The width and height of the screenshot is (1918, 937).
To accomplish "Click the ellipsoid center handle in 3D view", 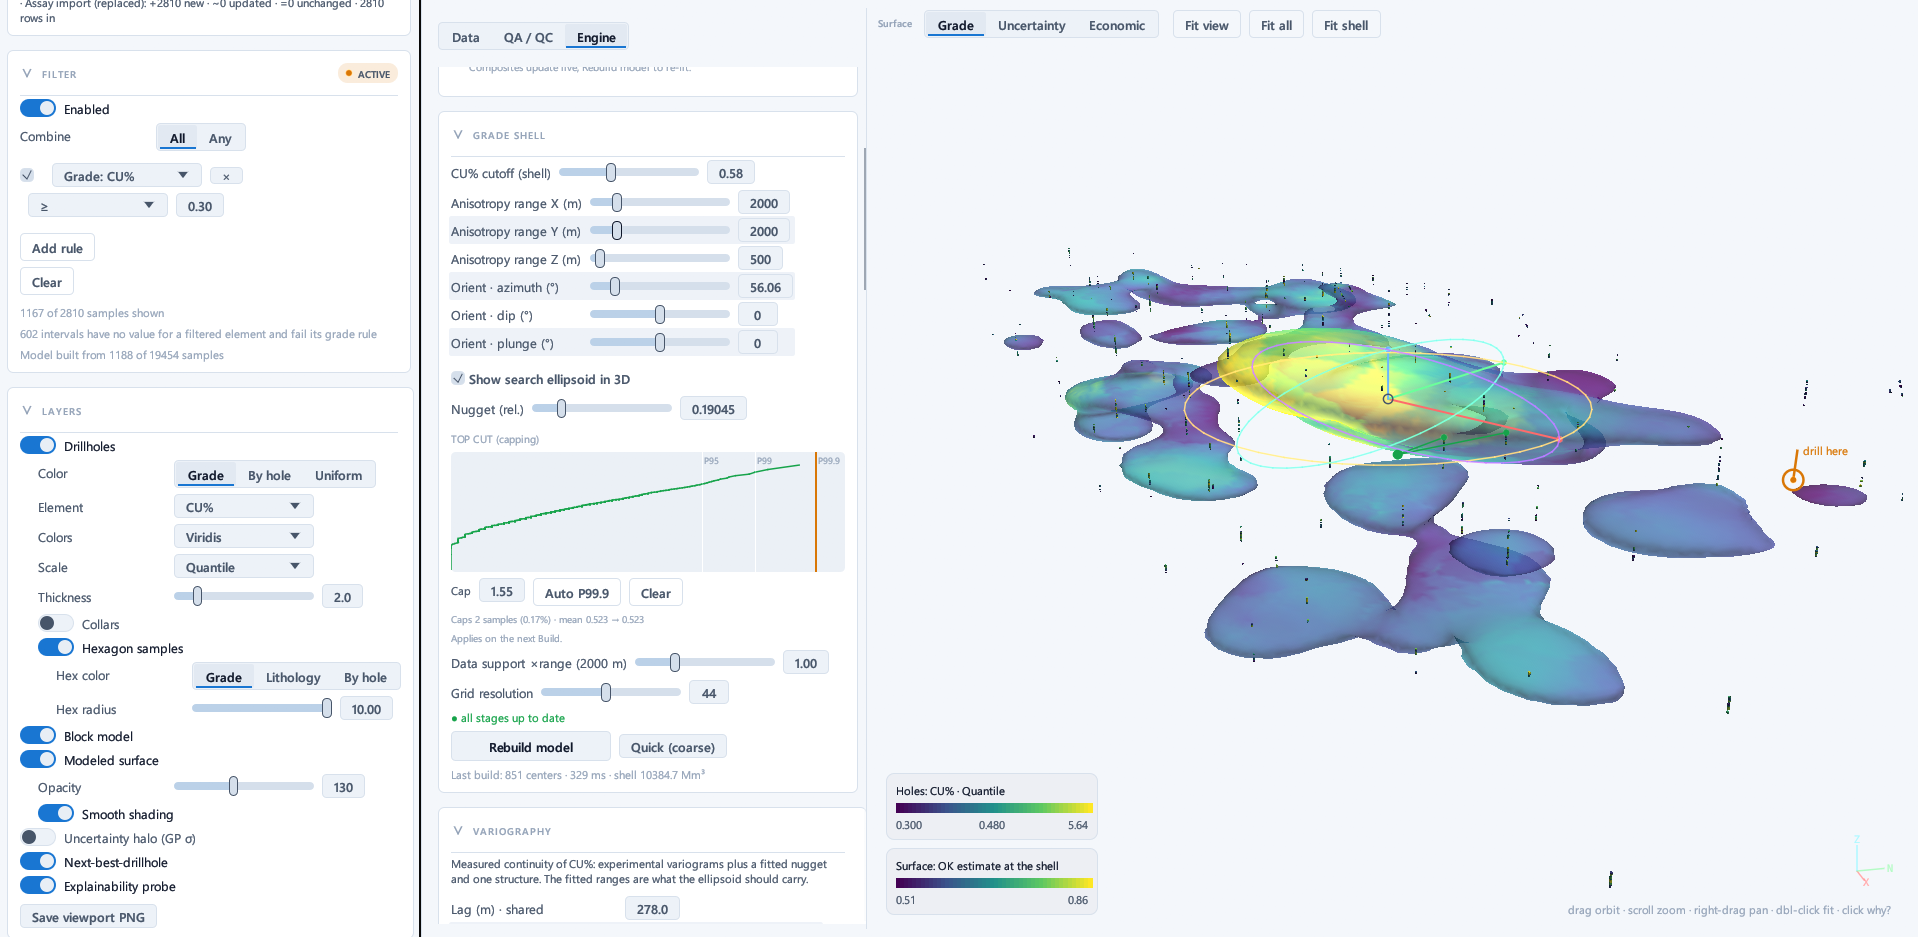I will [x=1388, y=399].
